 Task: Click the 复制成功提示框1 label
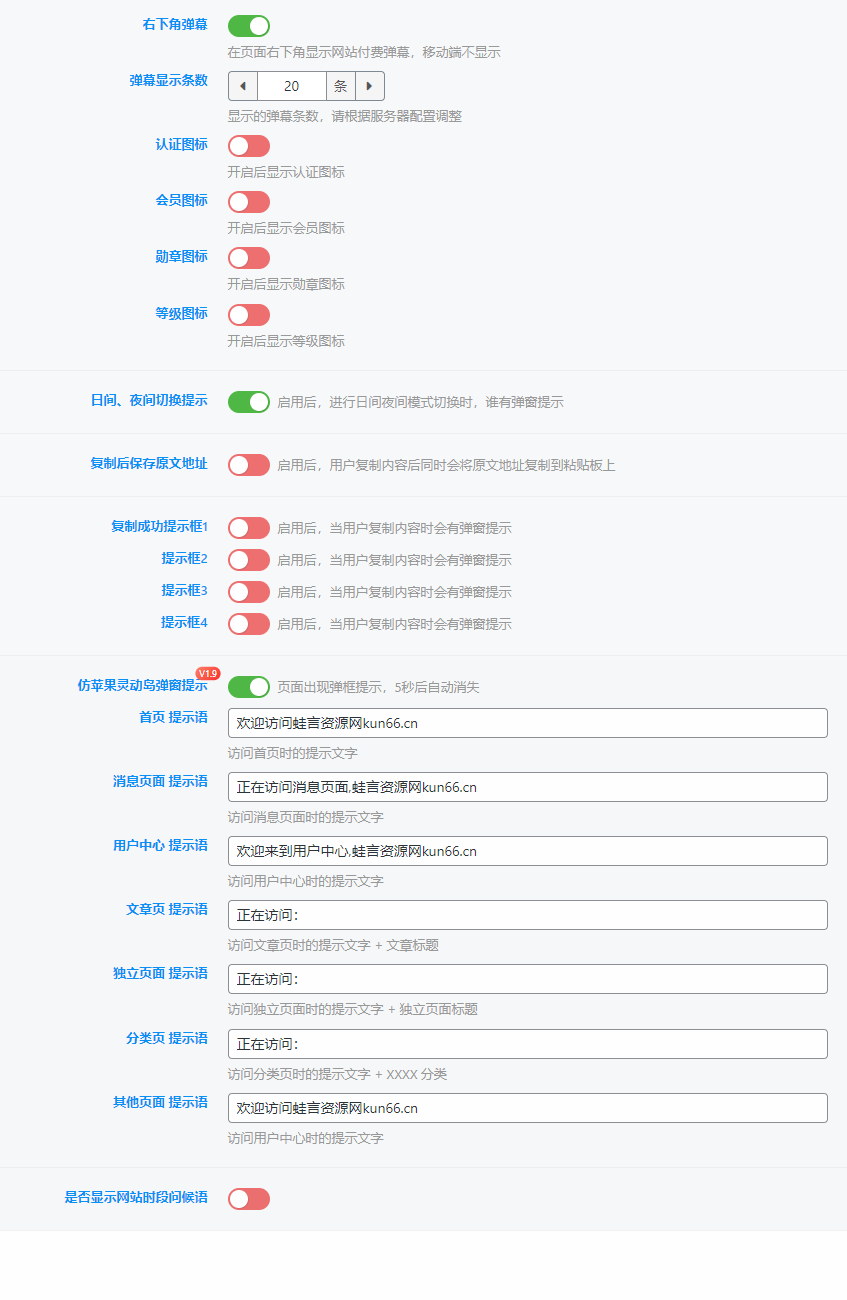159,526
